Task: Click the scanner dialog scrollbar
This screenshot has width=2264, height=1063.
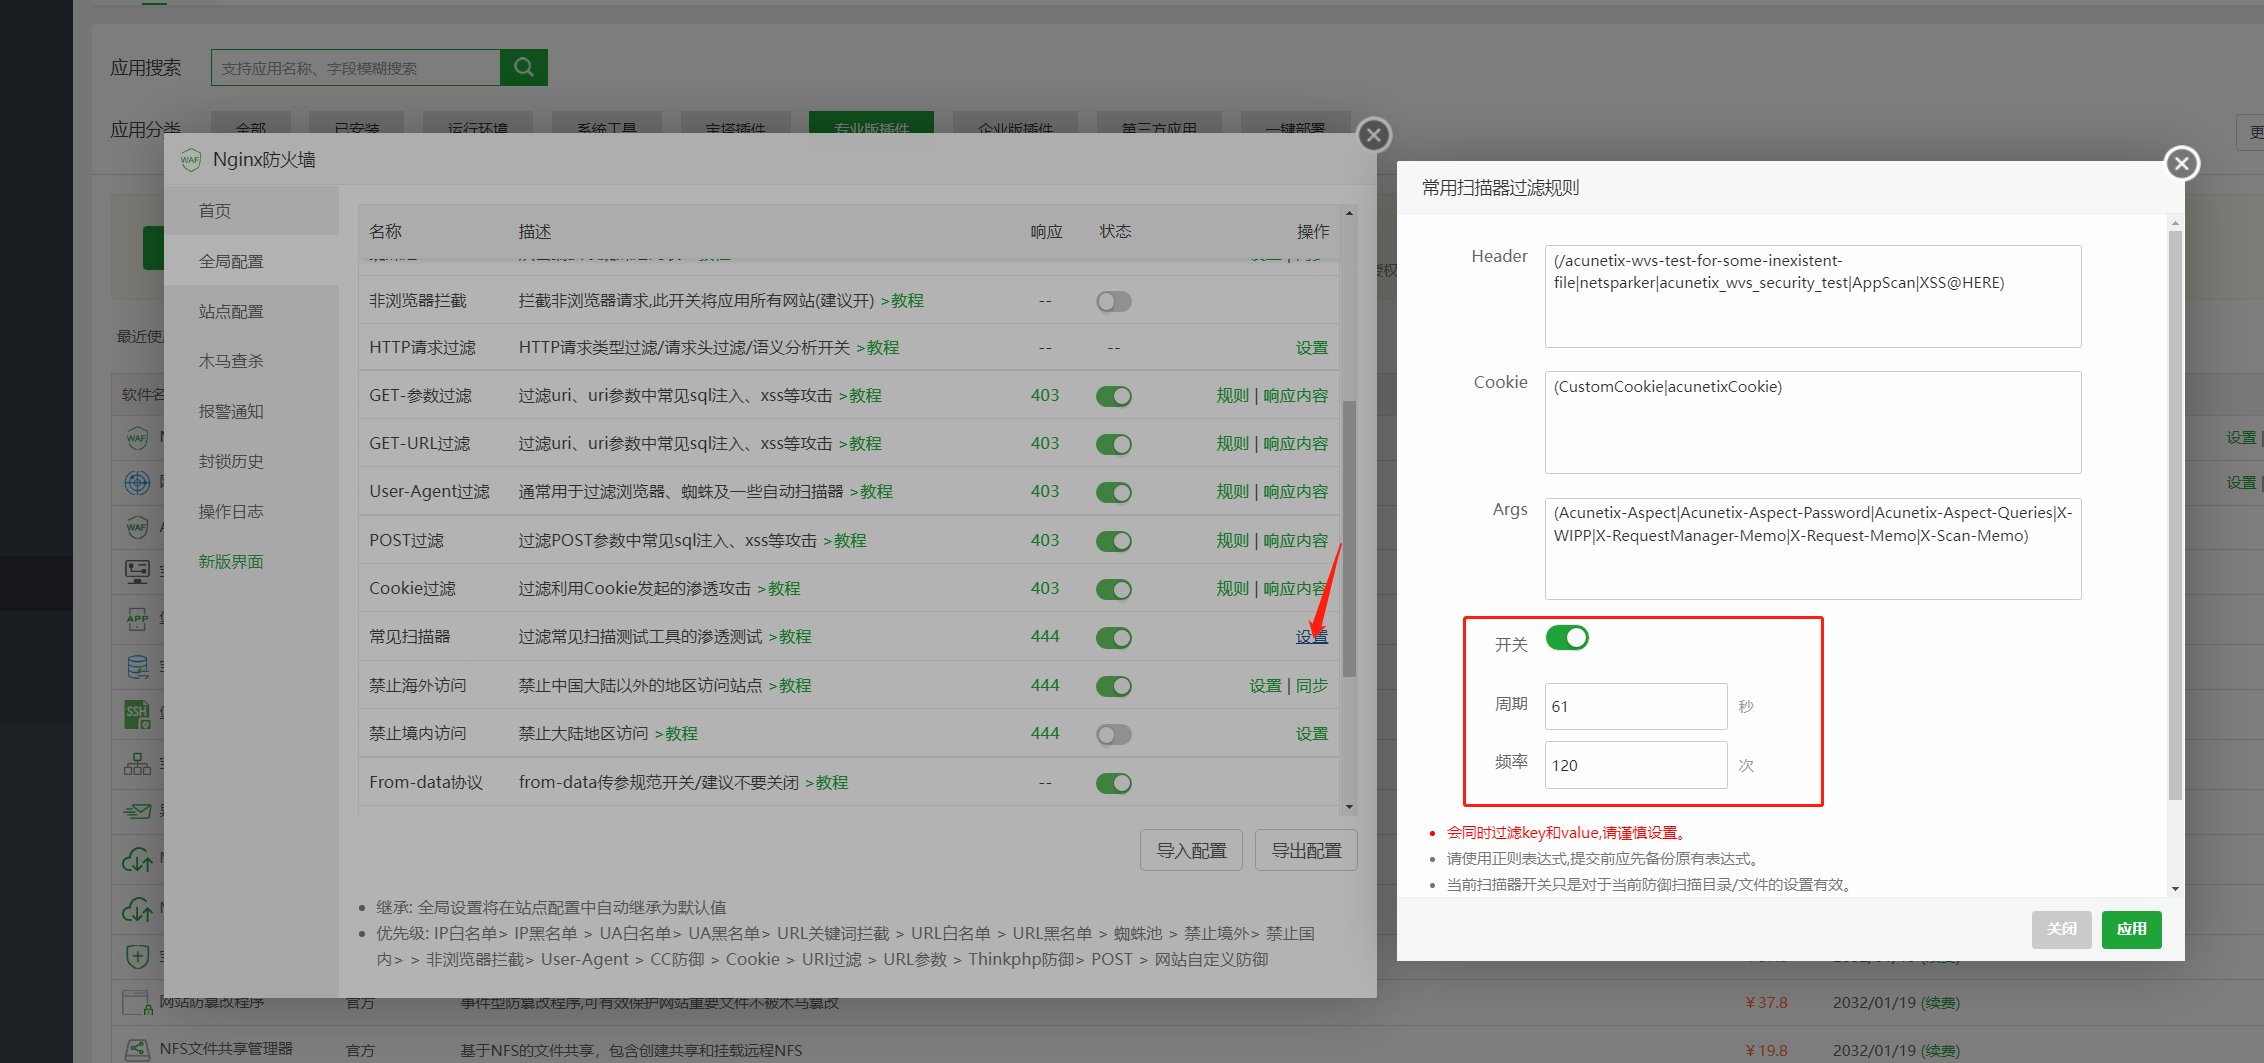Action: click(x=2174, y=515)
